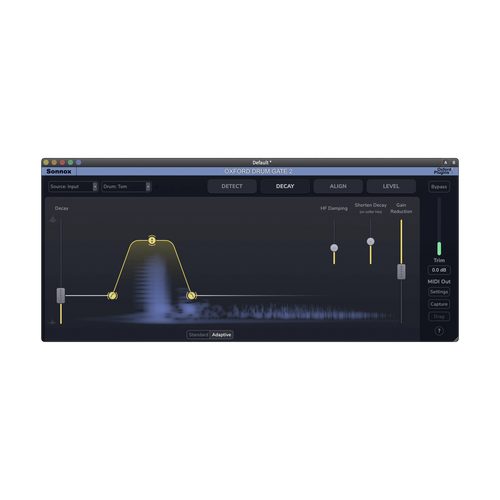Select preset slot A

(445, 162)
